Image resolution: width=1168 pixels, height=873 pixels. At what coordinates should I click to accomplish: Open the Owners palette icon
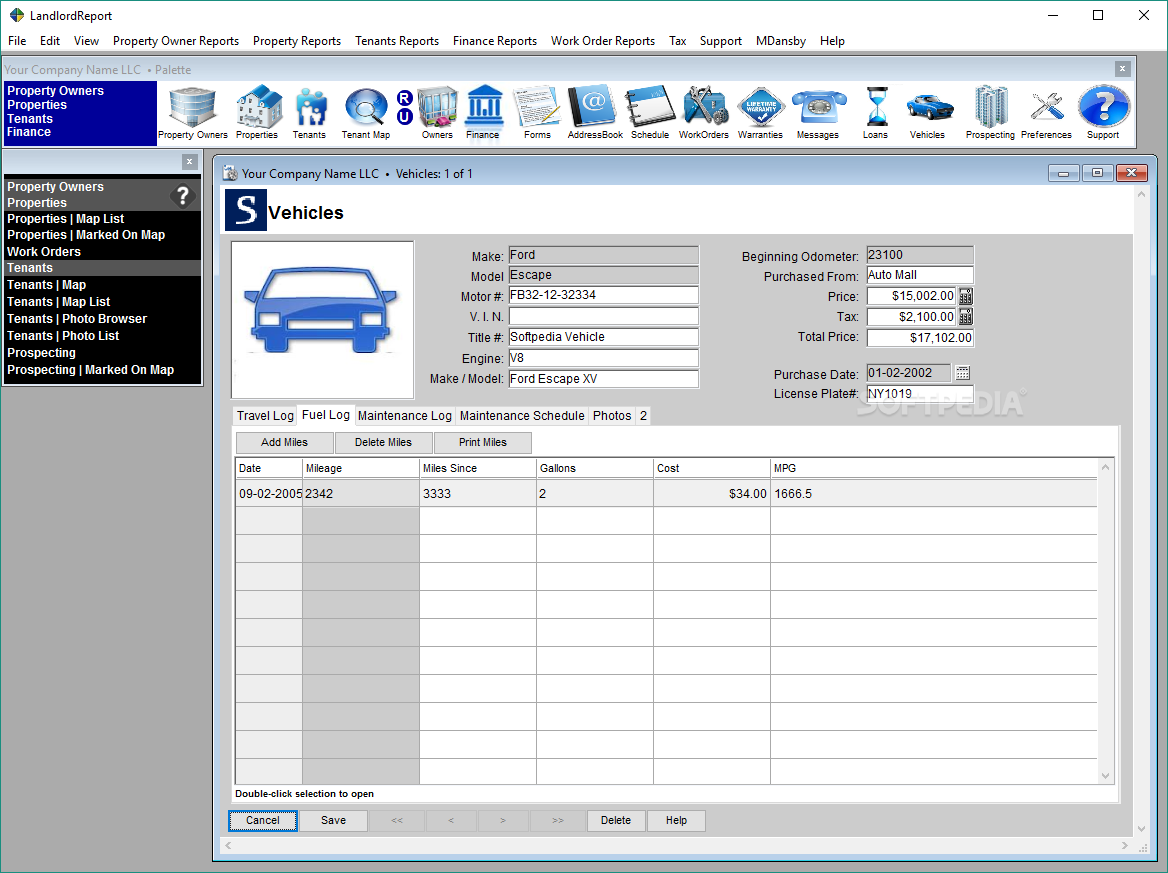coord(437,112)
